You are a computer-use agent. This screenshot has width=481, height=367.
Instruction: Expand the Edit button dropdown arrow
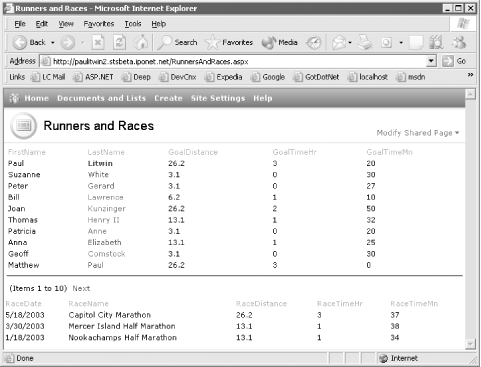point(401,43)
